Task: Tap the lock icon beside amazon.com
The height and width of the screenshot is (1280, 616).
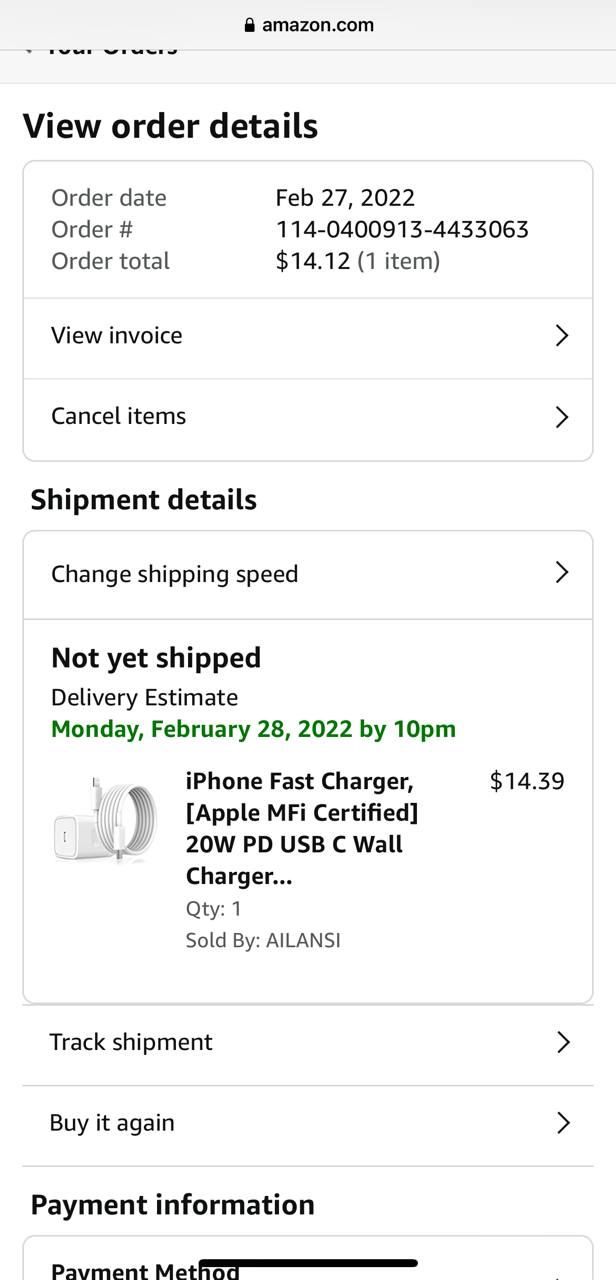Action: (249, 25)
